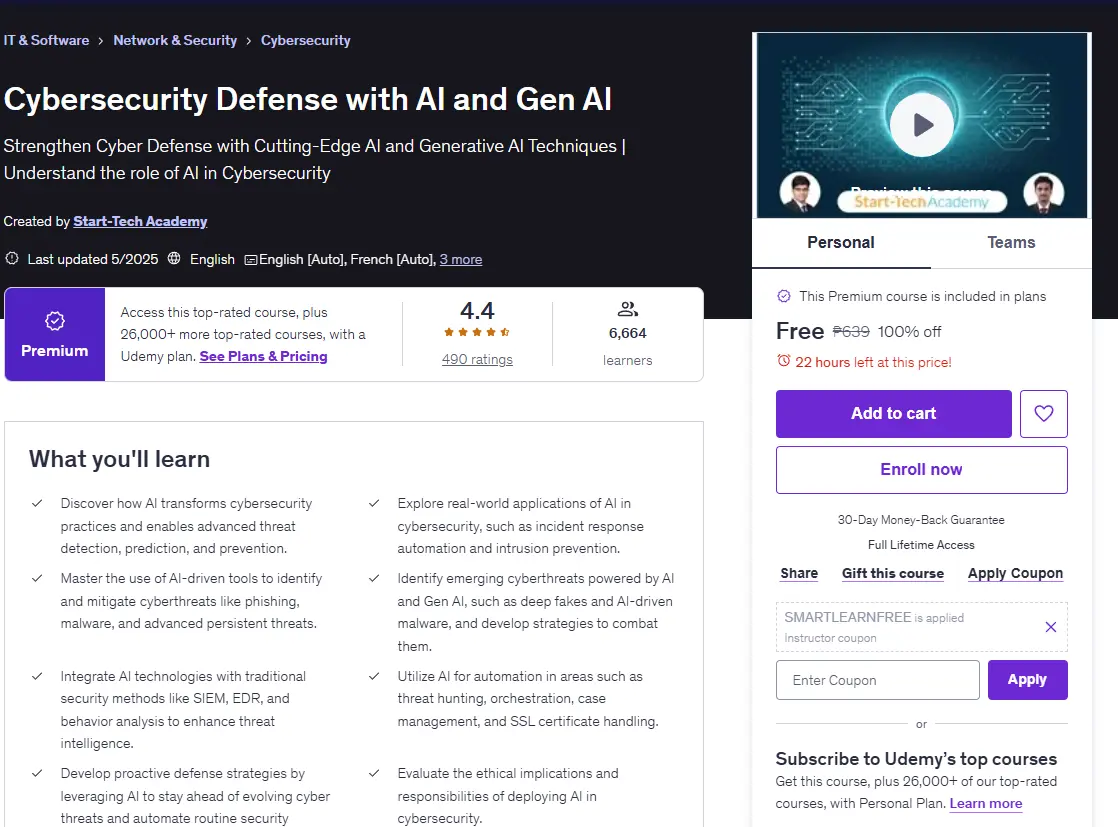Open the 490 ratings link

(x=477, y=359)
